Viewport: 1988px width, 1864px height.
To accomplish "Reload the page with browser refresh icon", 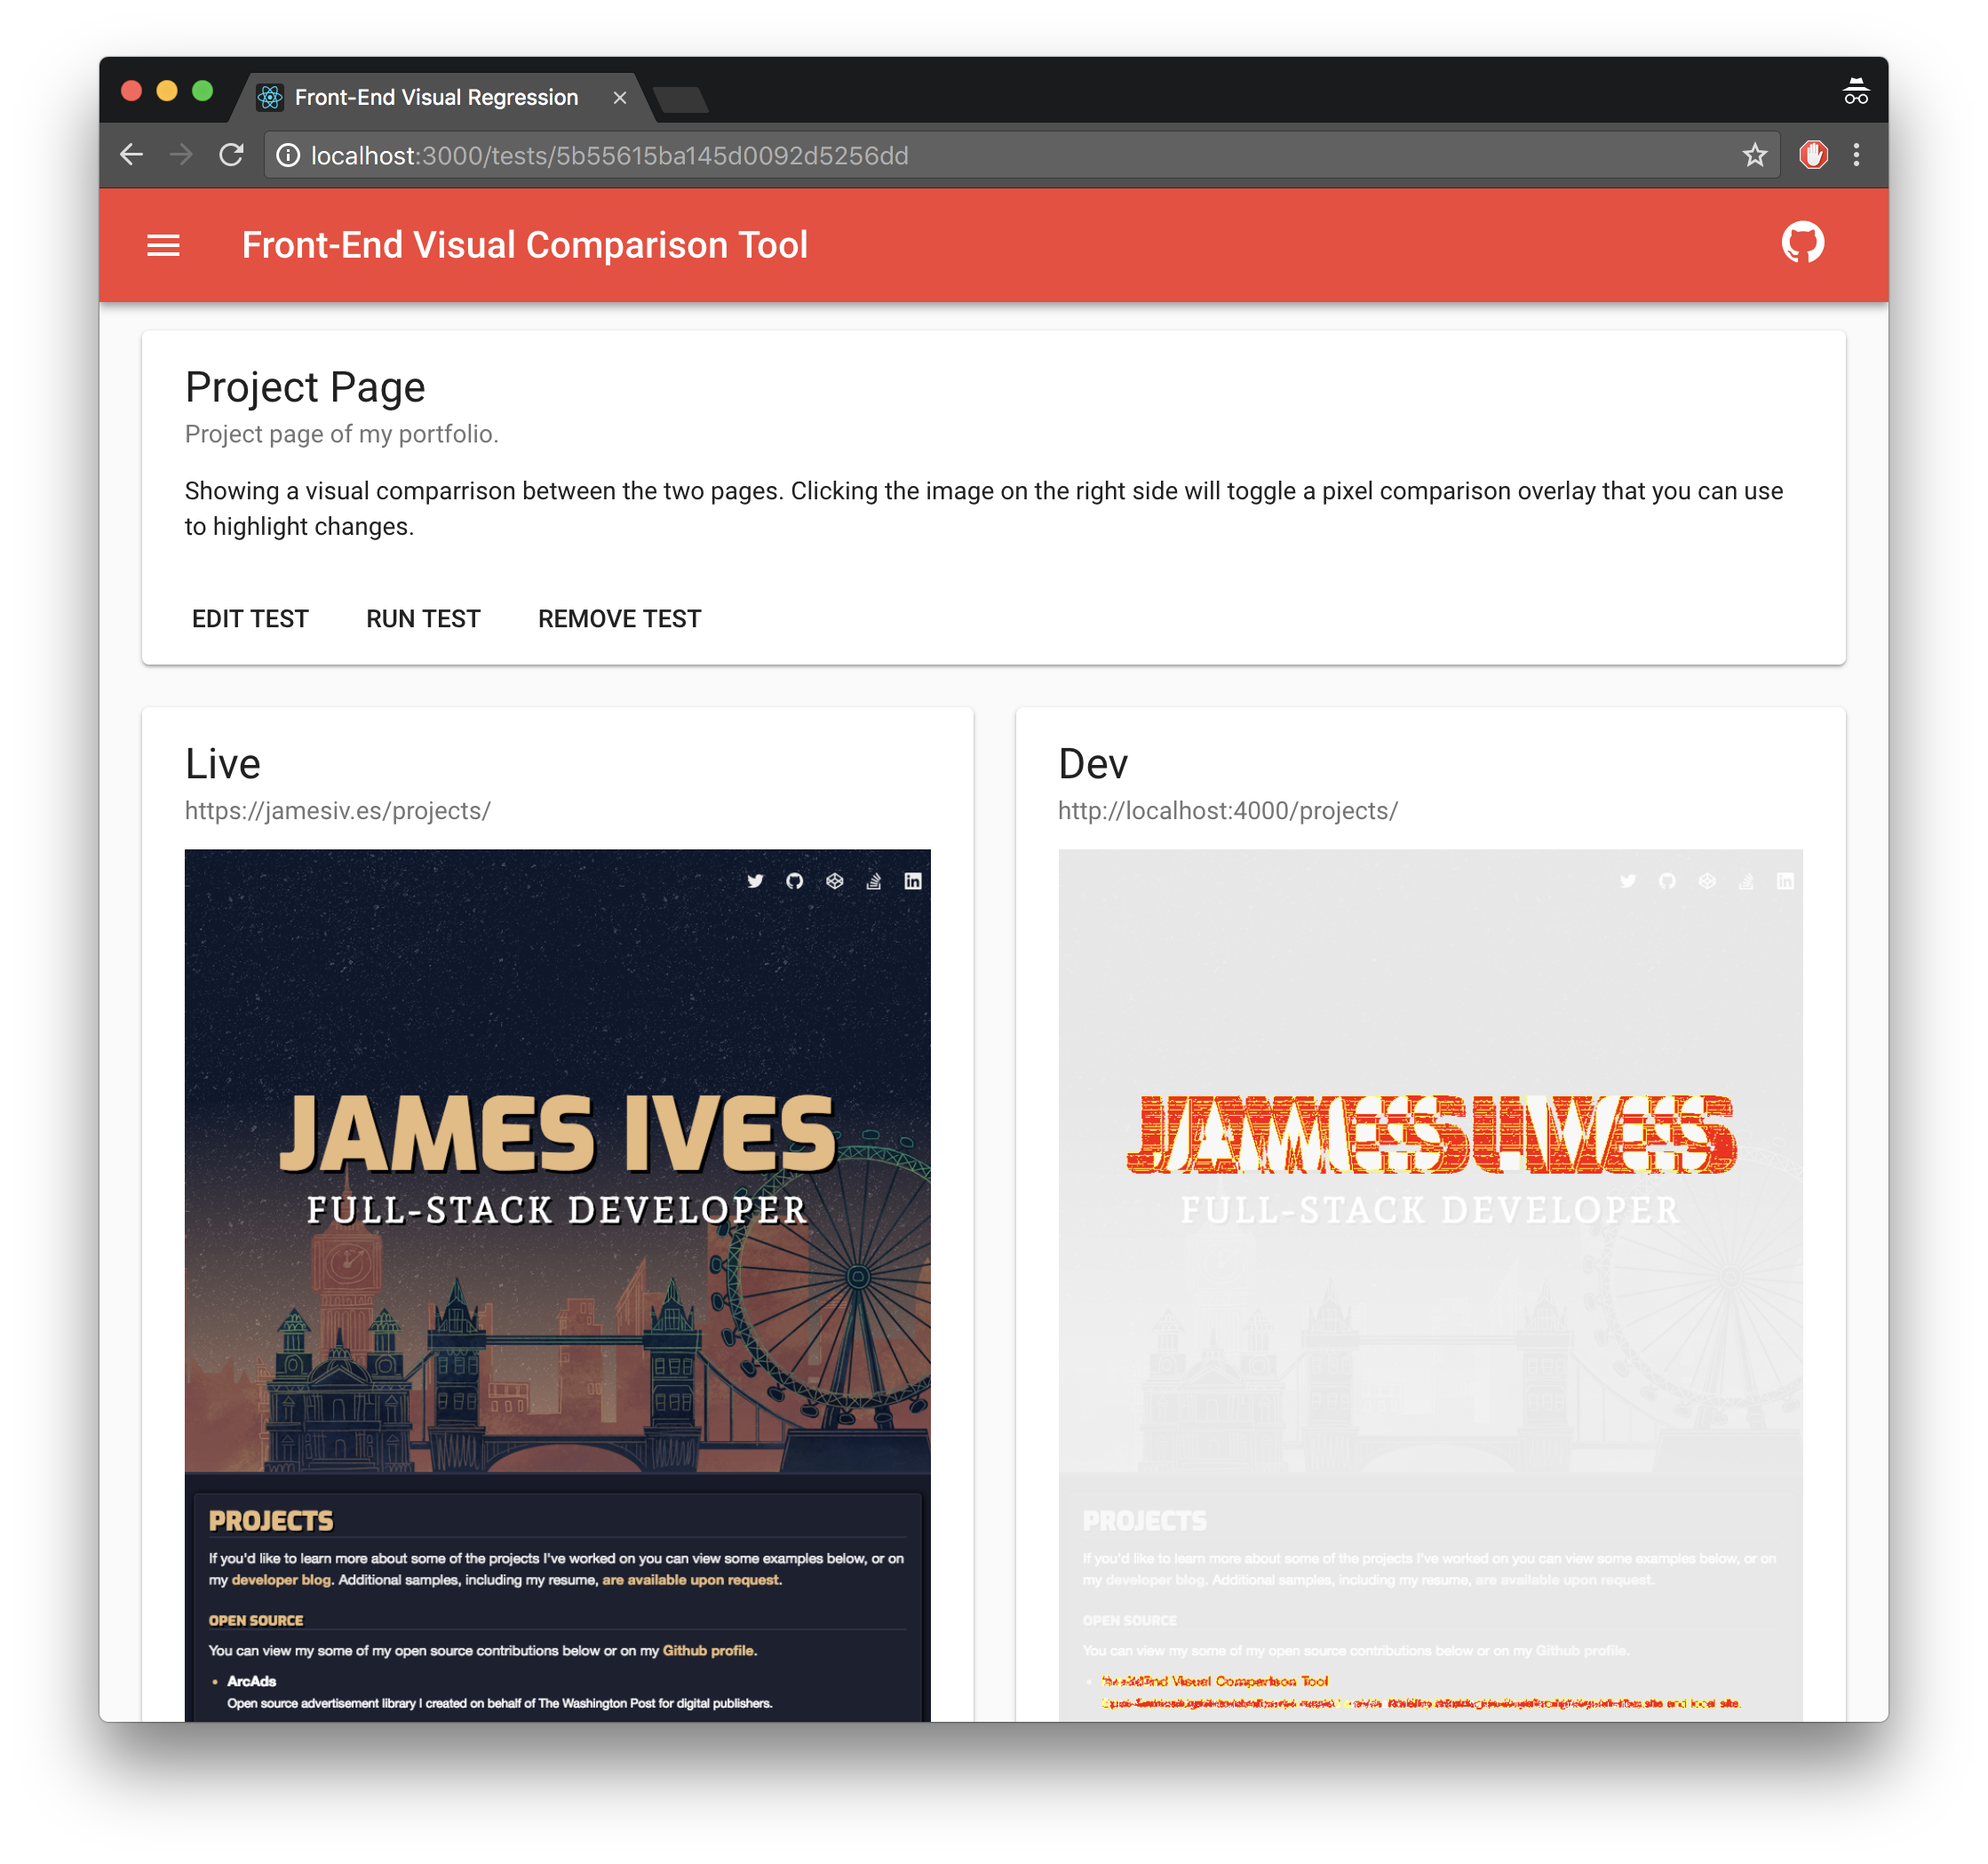I will pyautogui.click(x=231, y=155).
